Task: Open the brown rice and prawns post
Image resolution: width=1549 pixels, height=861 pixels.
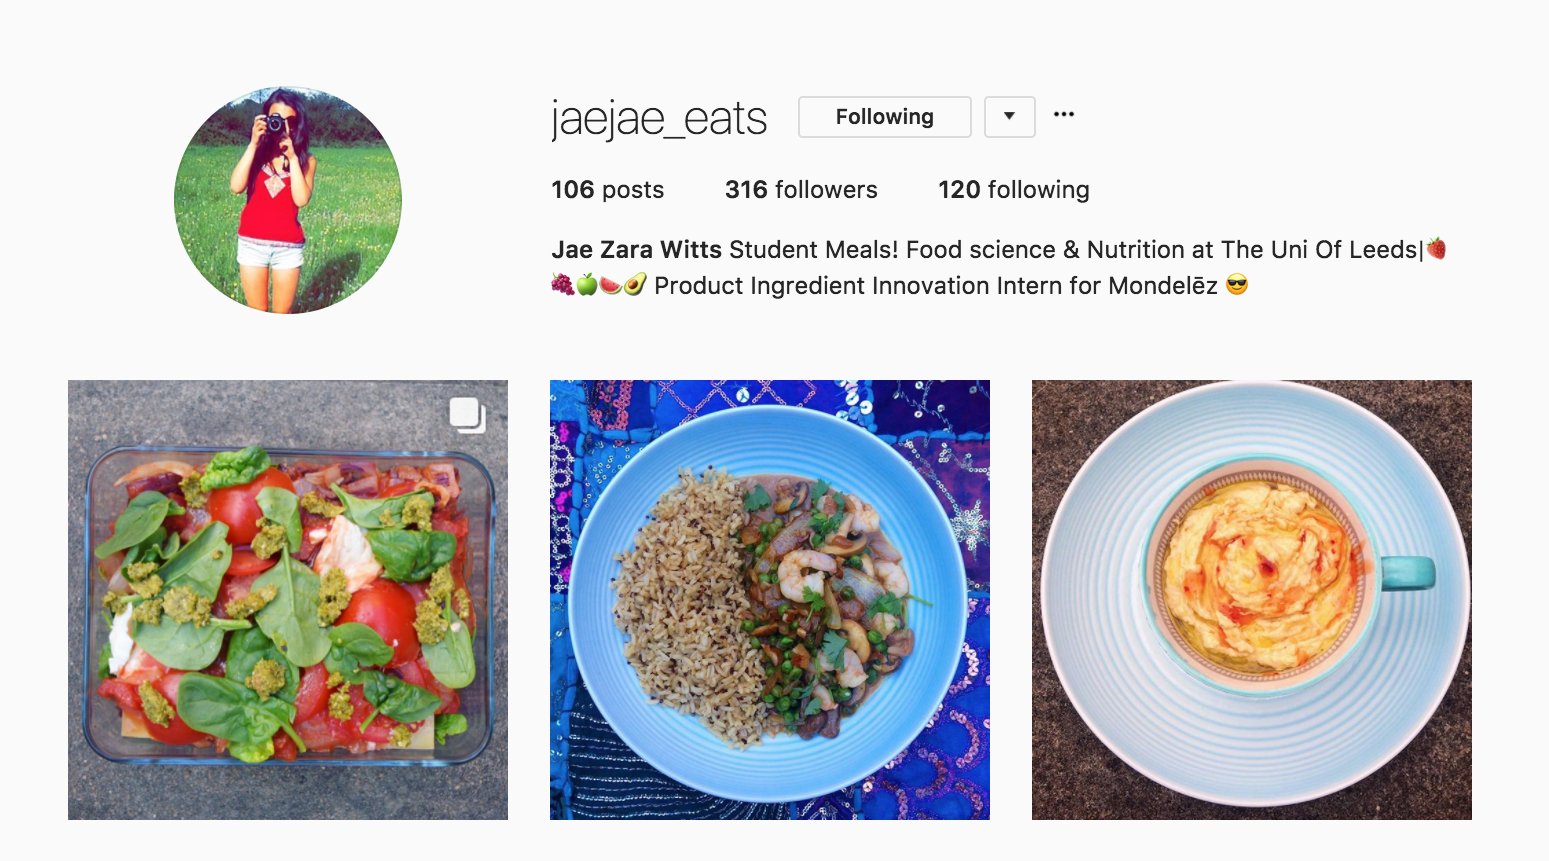Action: (x=769, y=598)
